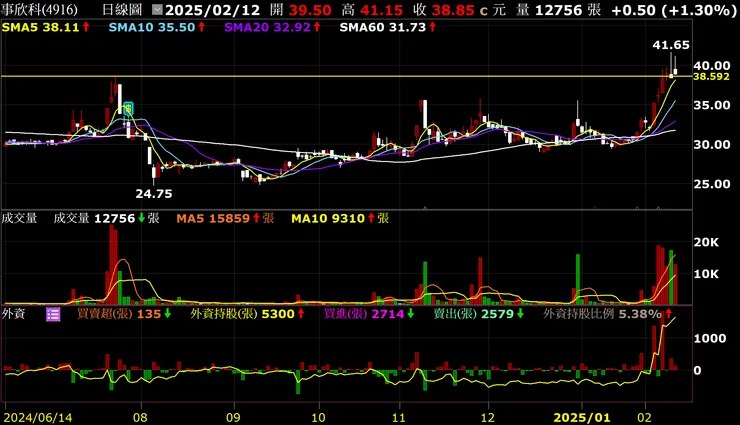Click the yellow 38.592 price line label

pos(711,76)
